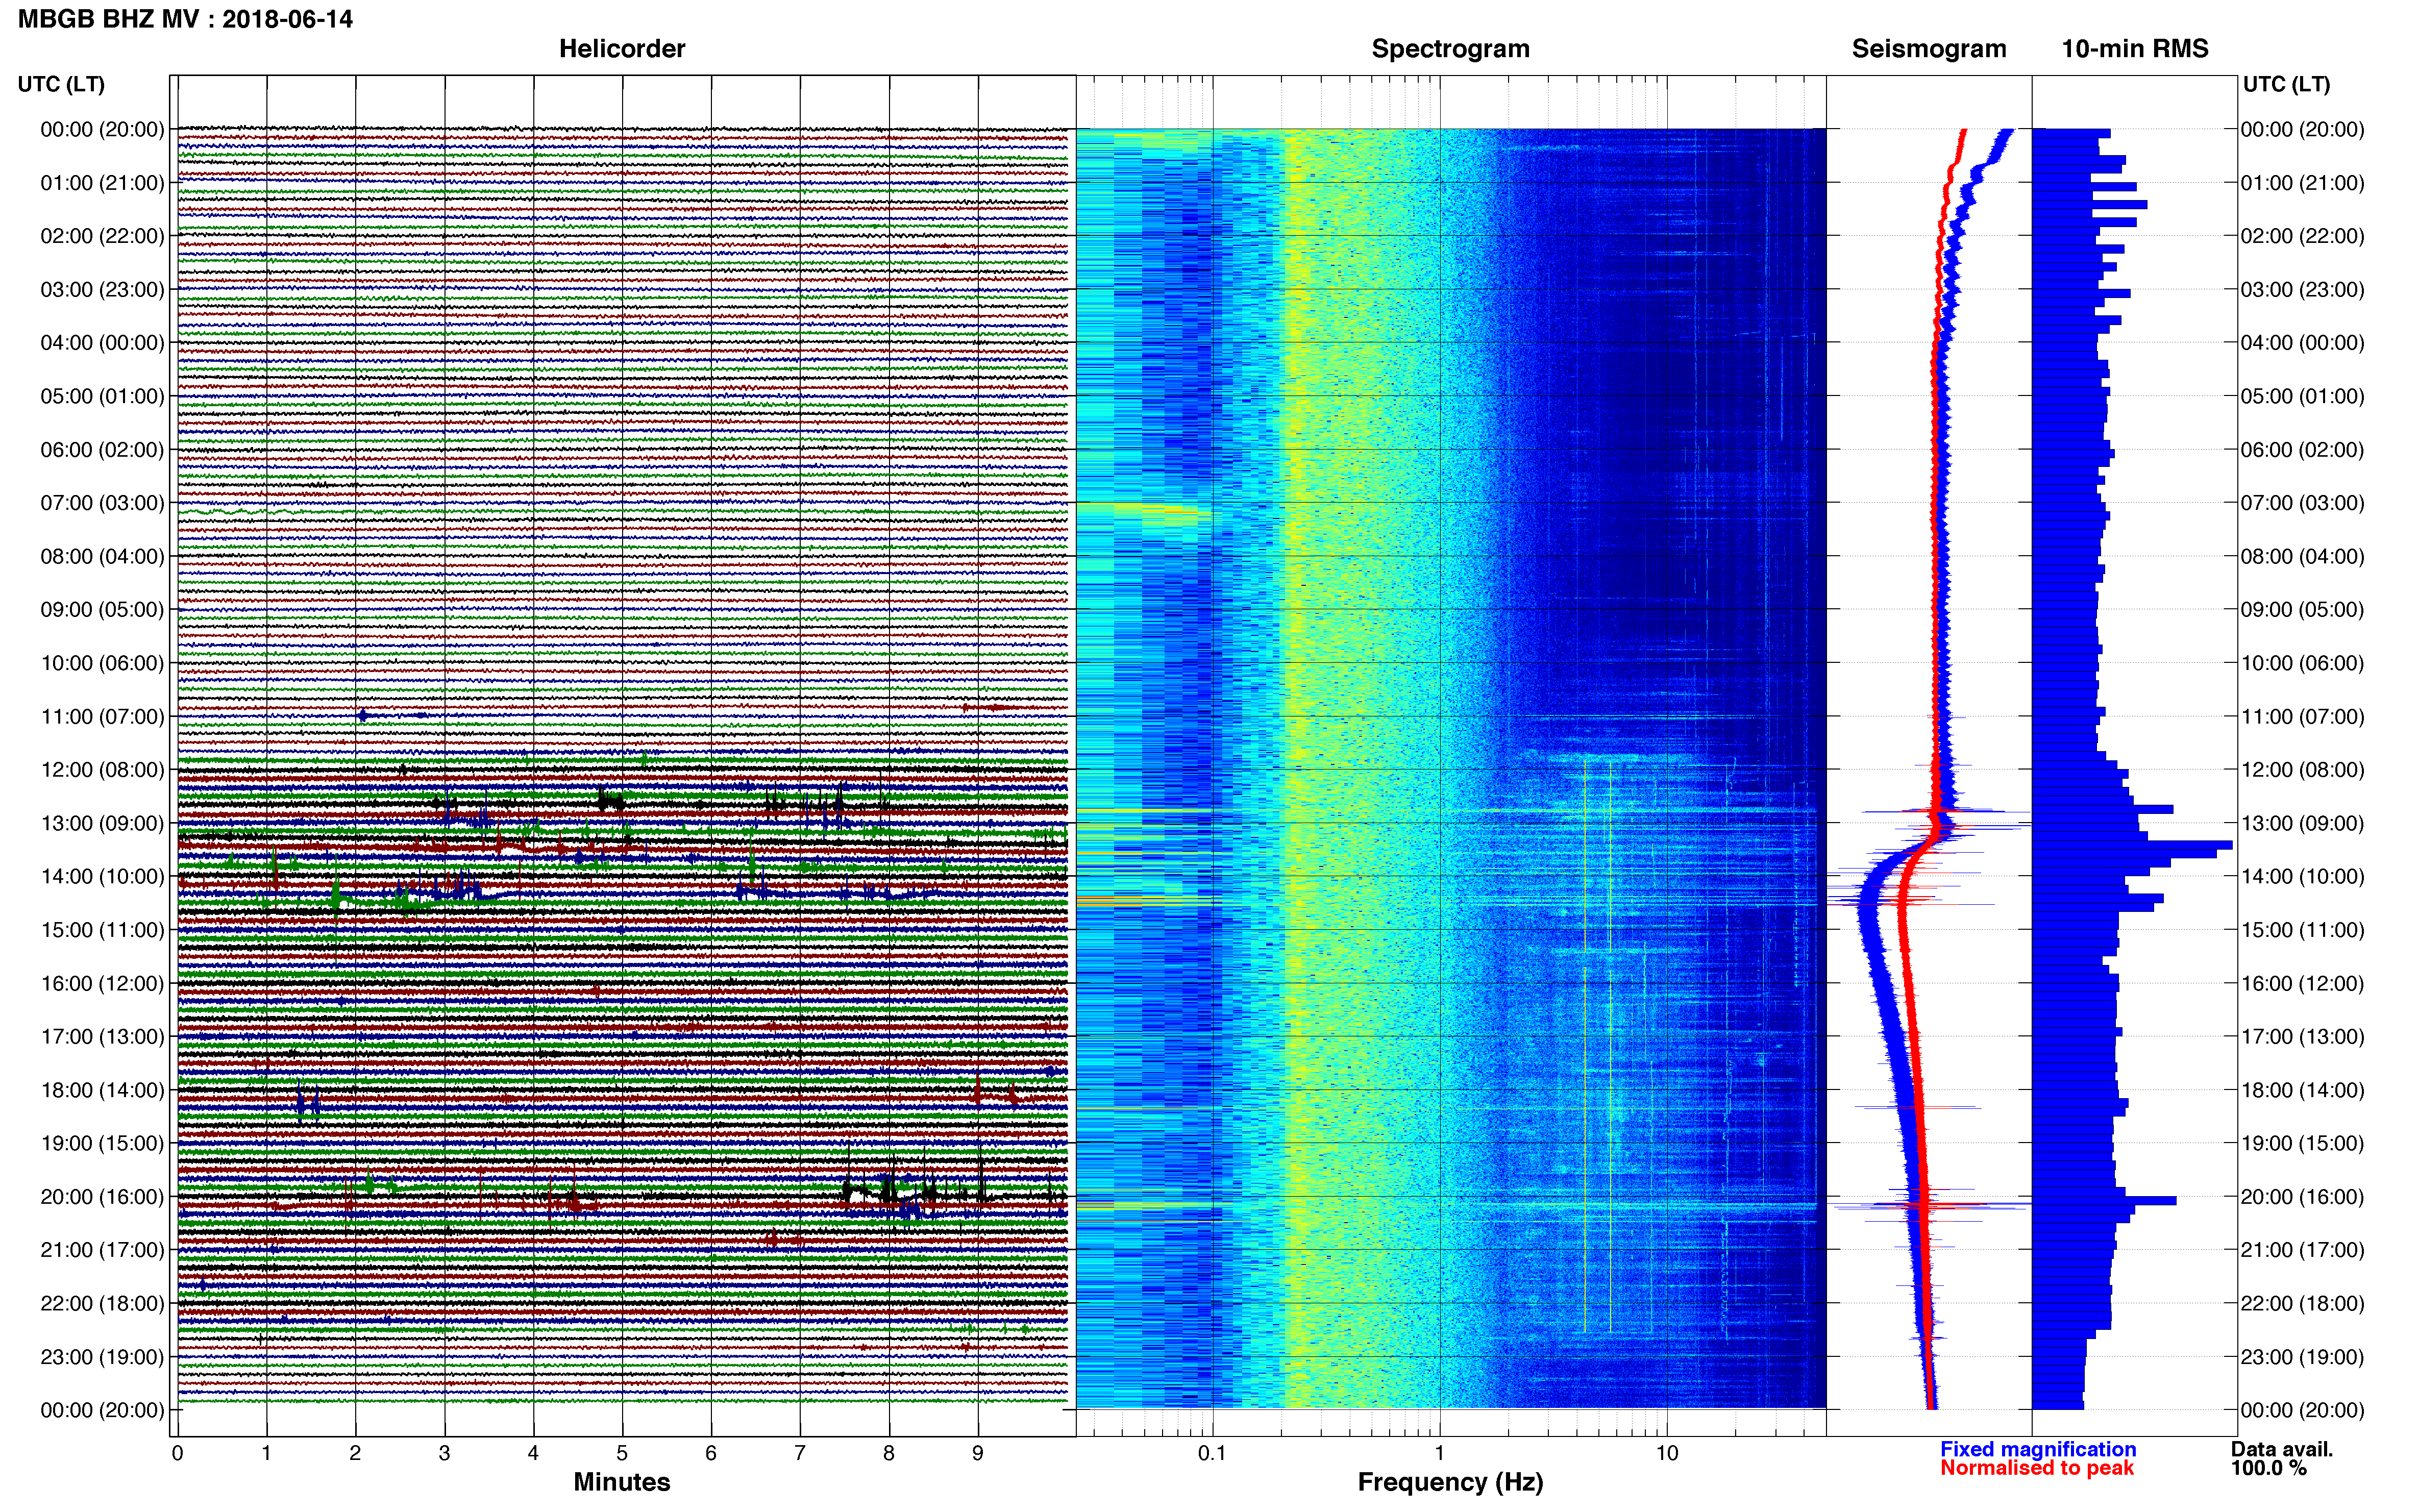Image resolution: width=2419 pixels, height=1512 pixels.
Task: Click left time label '17:00 (13:00)'
Action: 102,1037
